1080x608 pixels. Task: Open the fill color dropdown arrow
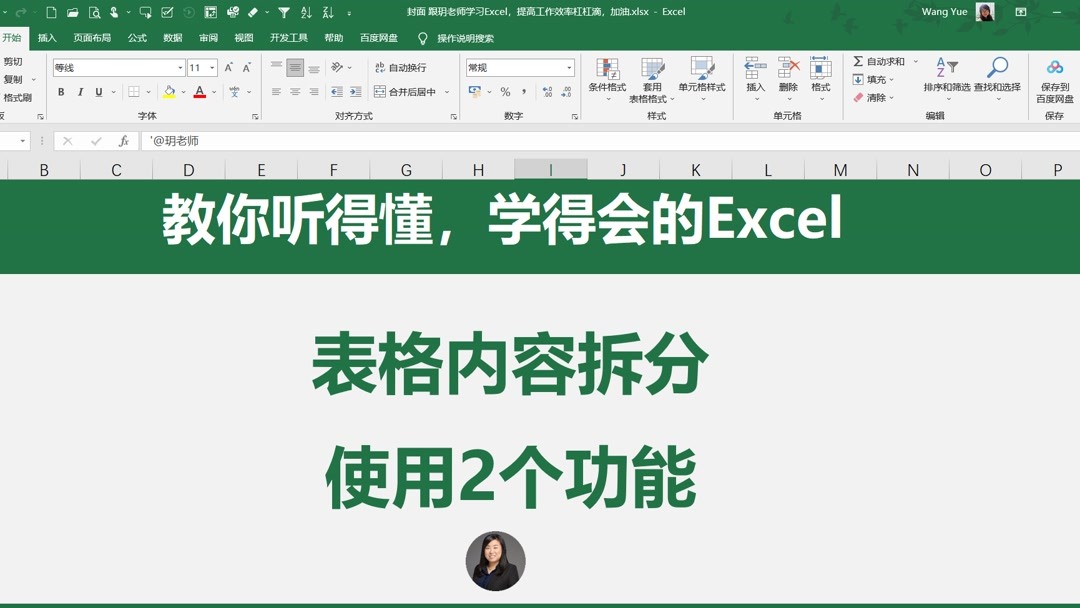183,93
